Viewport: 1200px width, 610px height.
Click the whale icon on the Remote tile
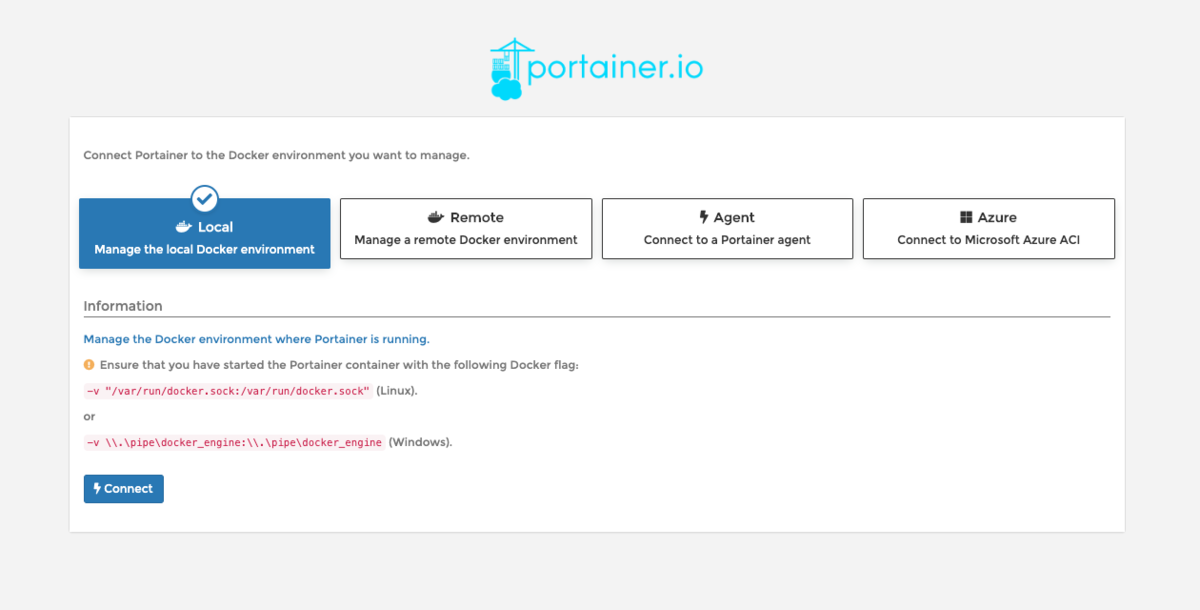(x=437, y=216)
